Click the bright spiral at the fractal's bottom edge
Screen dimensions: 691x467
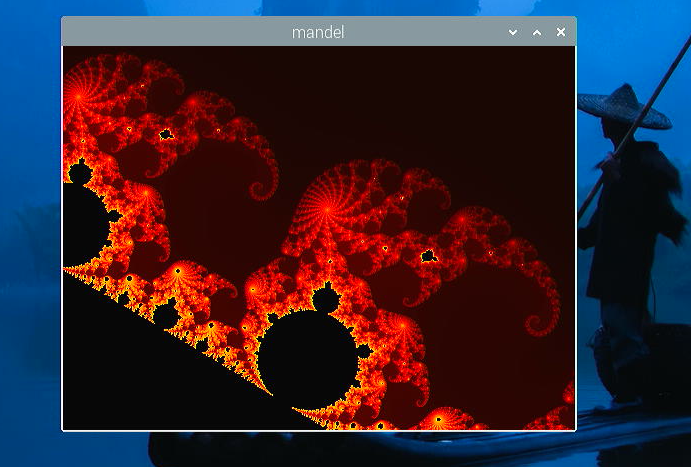coord(438,420)
